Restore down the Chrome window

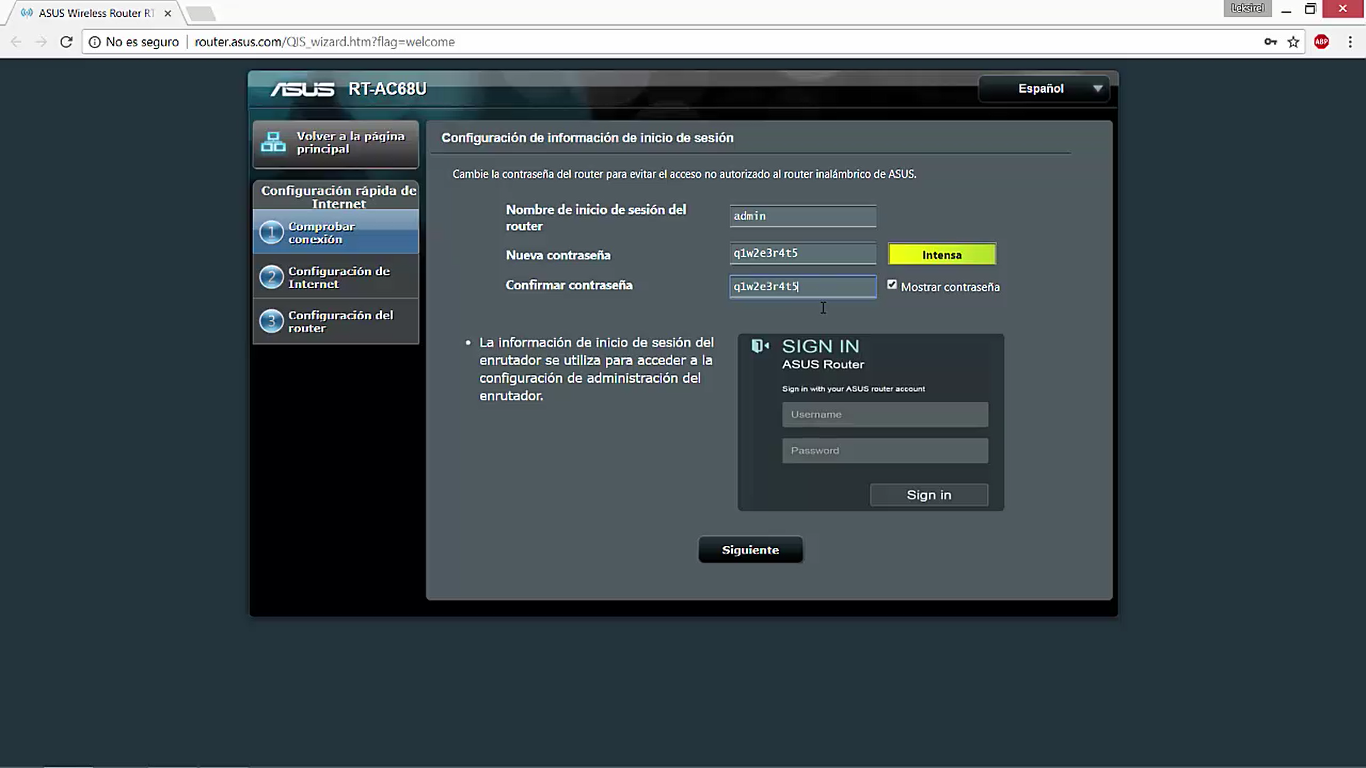point(1311,9)
